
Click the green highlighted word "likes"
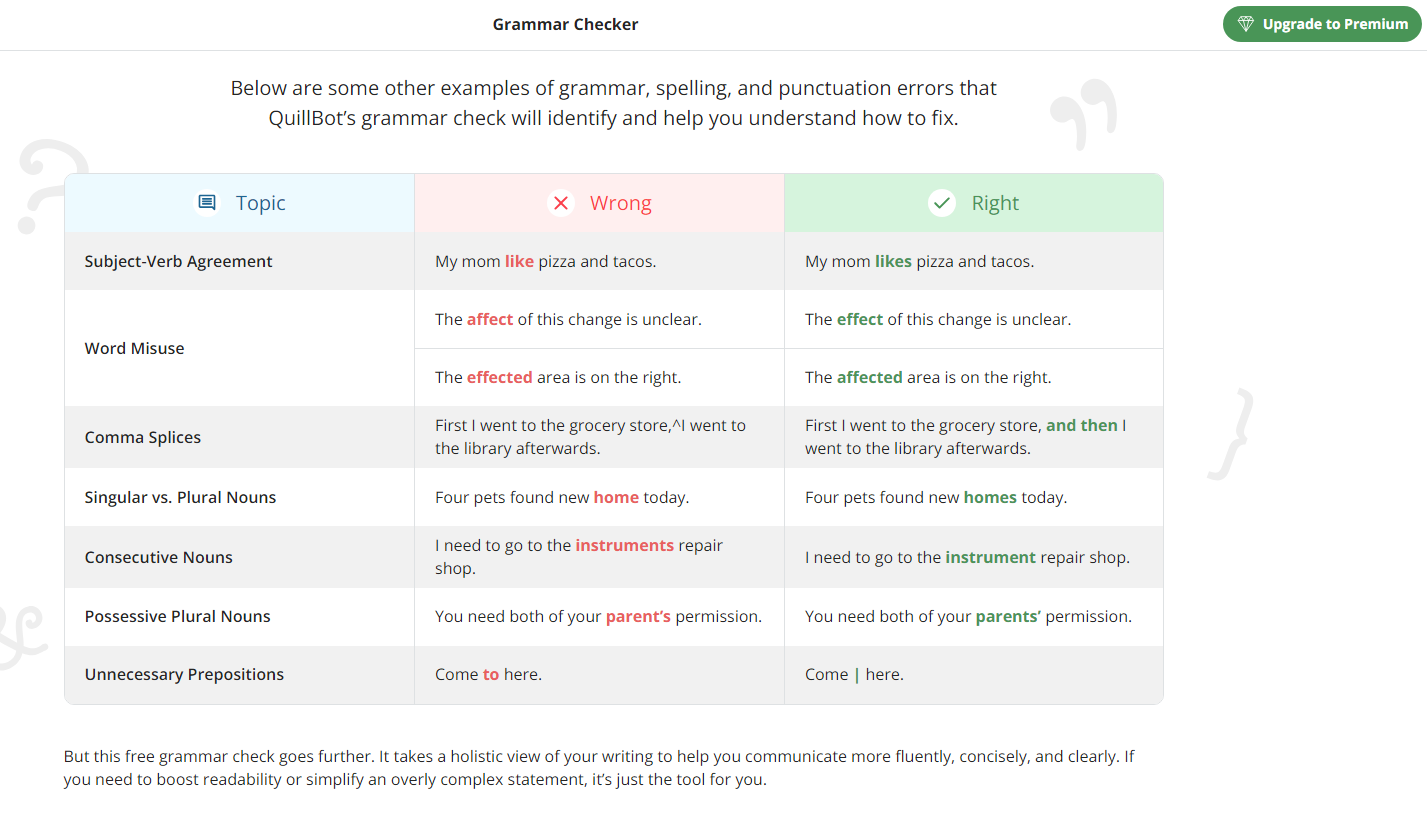tap(893, 261)
